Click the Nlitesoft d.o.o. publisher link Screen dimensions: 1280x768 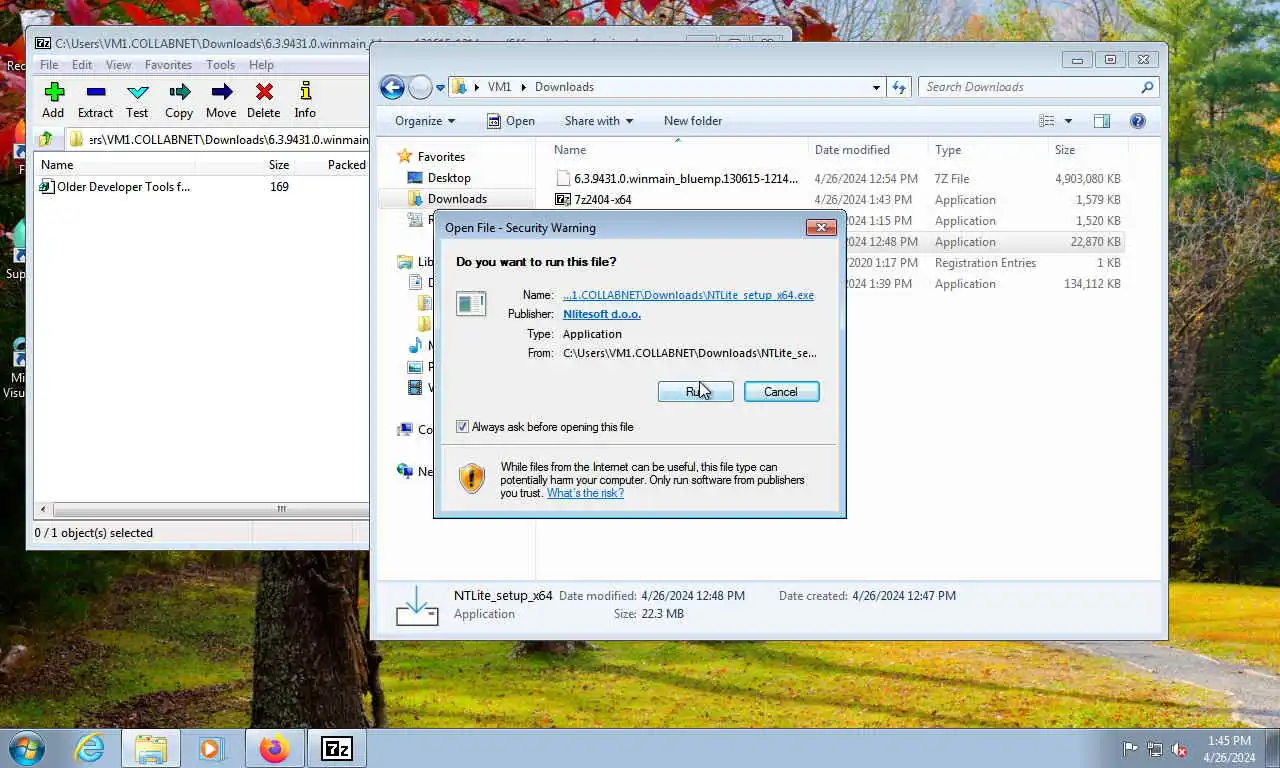[602, 314]
